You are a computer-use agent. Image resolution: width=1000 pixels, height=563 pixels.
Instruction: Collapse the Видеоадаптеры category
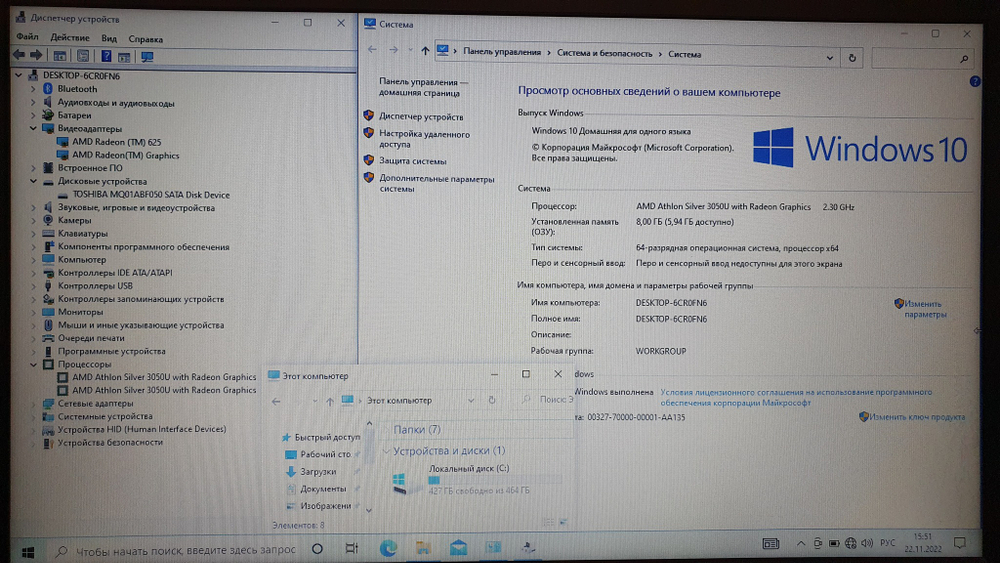(33, 128)
